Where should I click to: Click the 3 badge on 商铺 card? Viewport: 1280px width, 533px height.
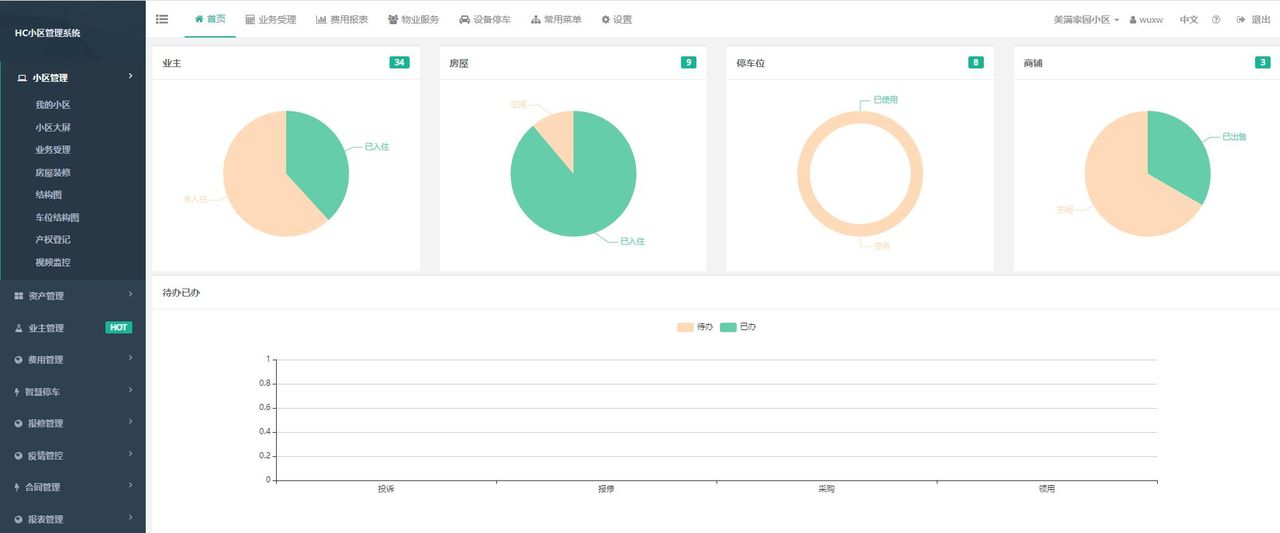[1263, 62]
